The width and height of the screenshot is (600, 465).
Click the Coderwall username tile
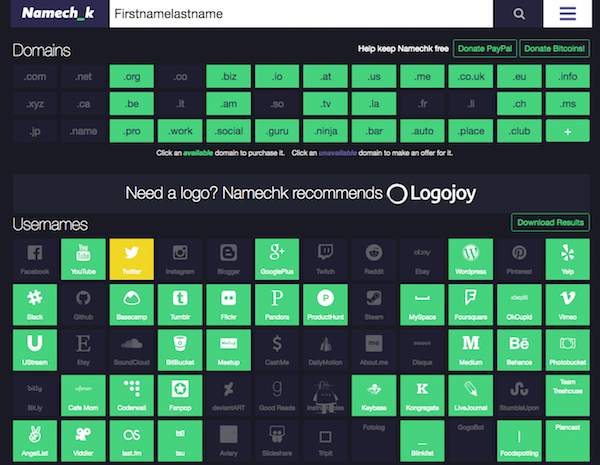click(x=132, y=396)
